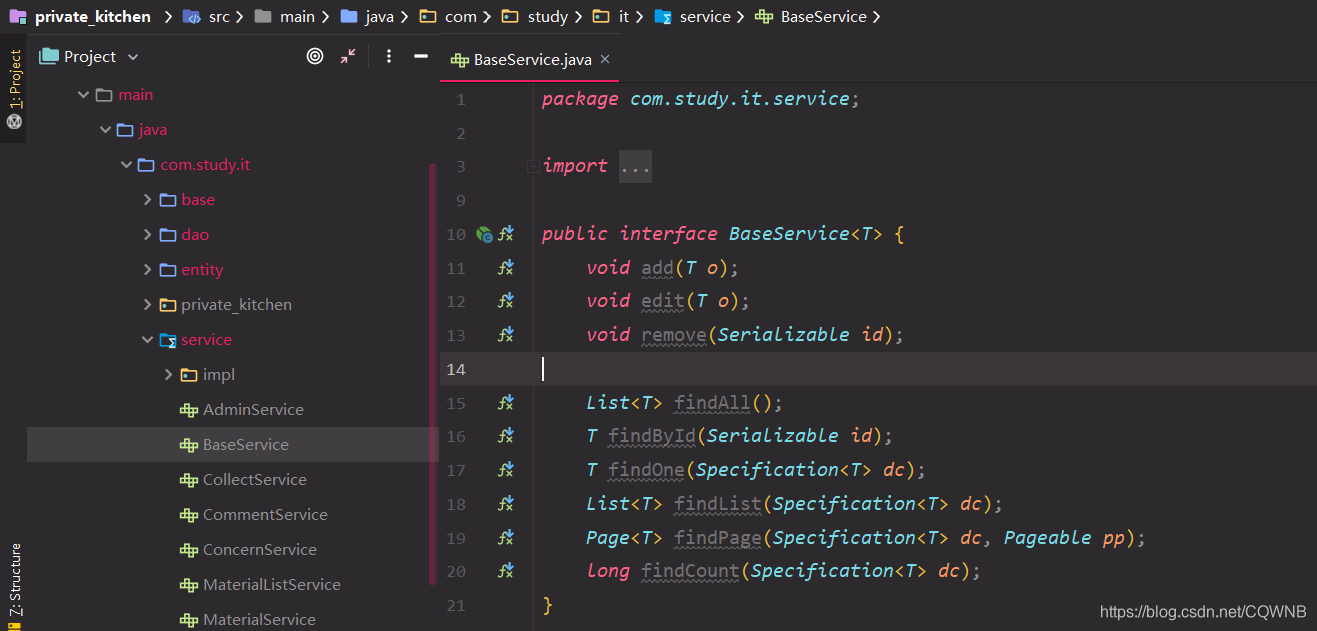The width and height of the screenshot is (1317, 631).
Task: Open the Project view dropdown
Action: 133,57
